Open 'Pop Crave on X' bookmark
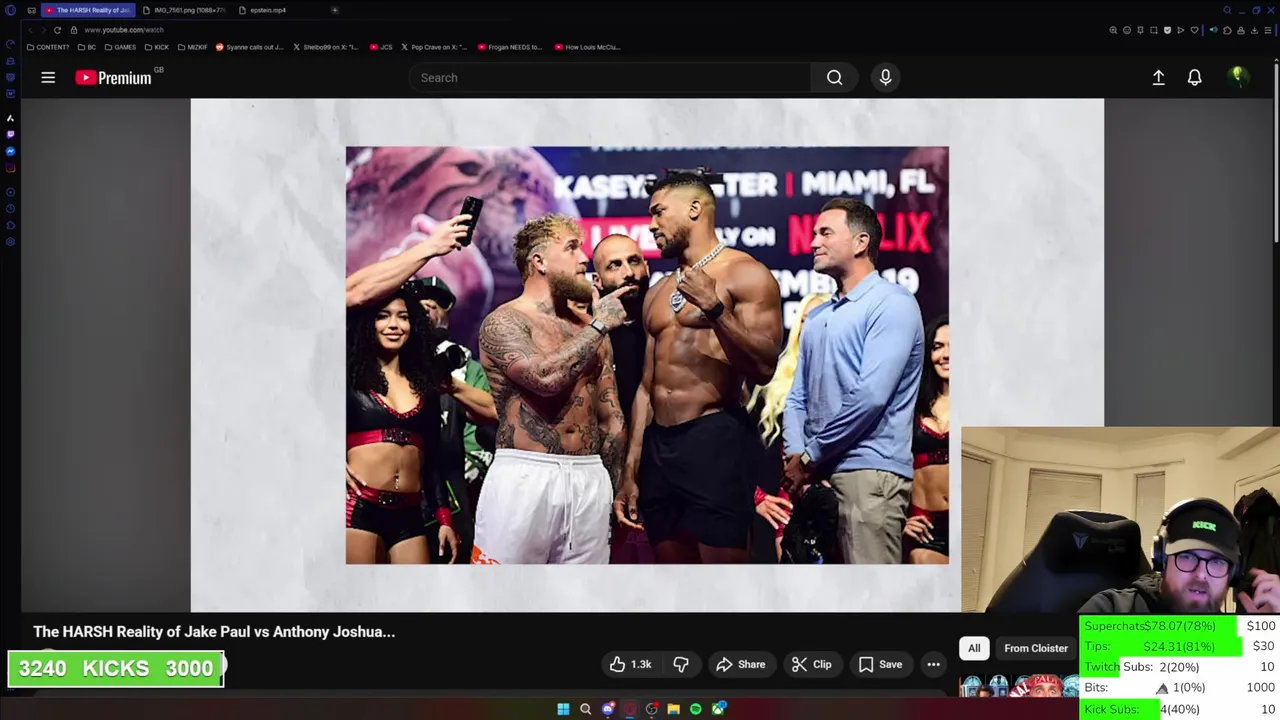Screen dimensions: 1280x720 (x=434, y=47)
